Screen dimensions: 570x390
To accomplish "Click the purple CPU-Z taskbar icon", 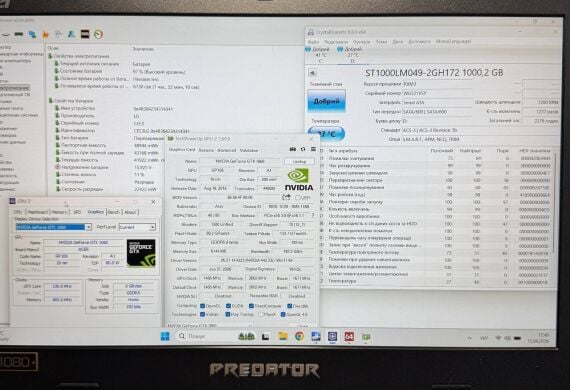I will pyautogui.click(x=332, y=337).
